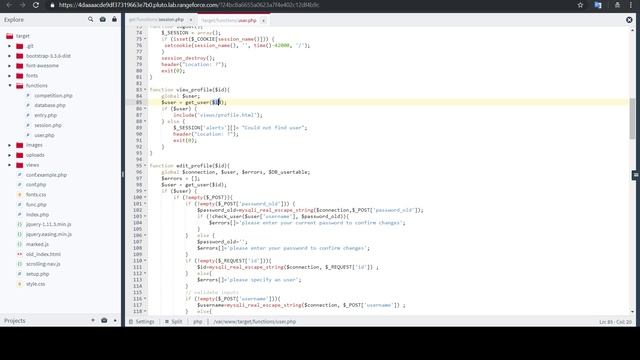Click file path /var/www/target/functions/user.php
The height and width of the screenshot is (360, 640).
pyautogui.click(x=255, y=322)
